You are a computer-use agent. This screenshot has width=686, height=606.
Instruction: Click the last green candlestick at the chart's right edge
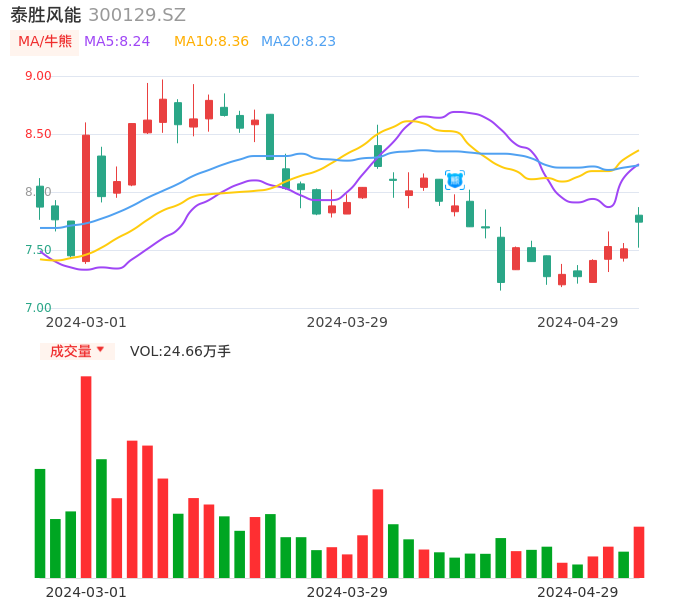point(639,218)
